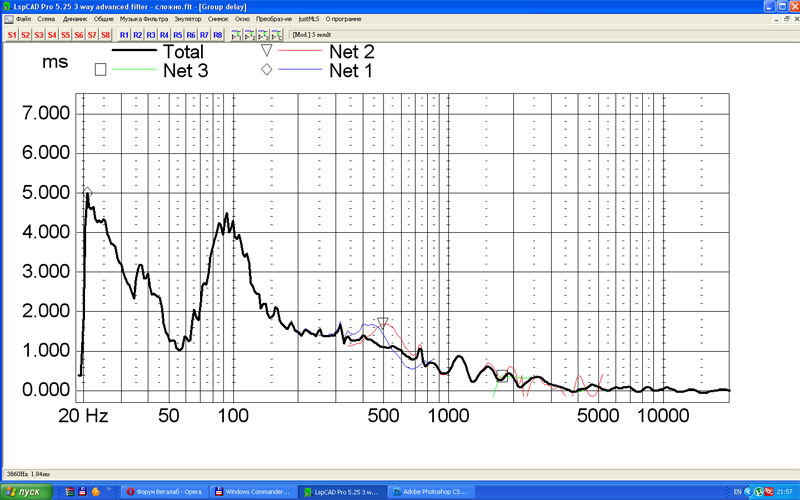800x500 pixels.
Task: Click the 10000 x-axis frequency label
Action: (663, 416)
